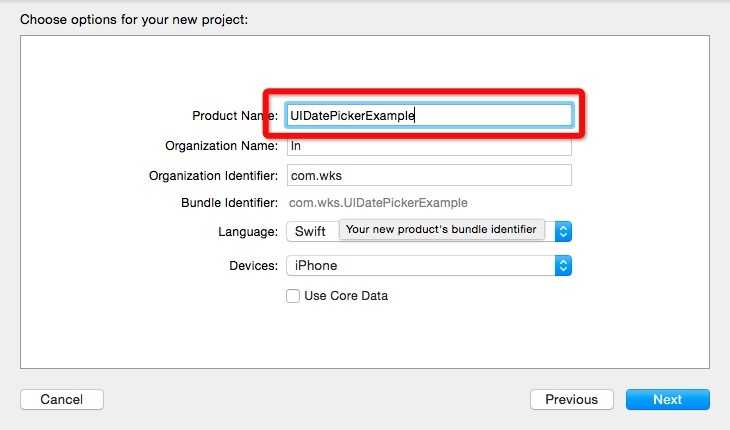Click the 'Choose options for your new project' heading
This screenshot has width=730, height=430.
[134, 20]
